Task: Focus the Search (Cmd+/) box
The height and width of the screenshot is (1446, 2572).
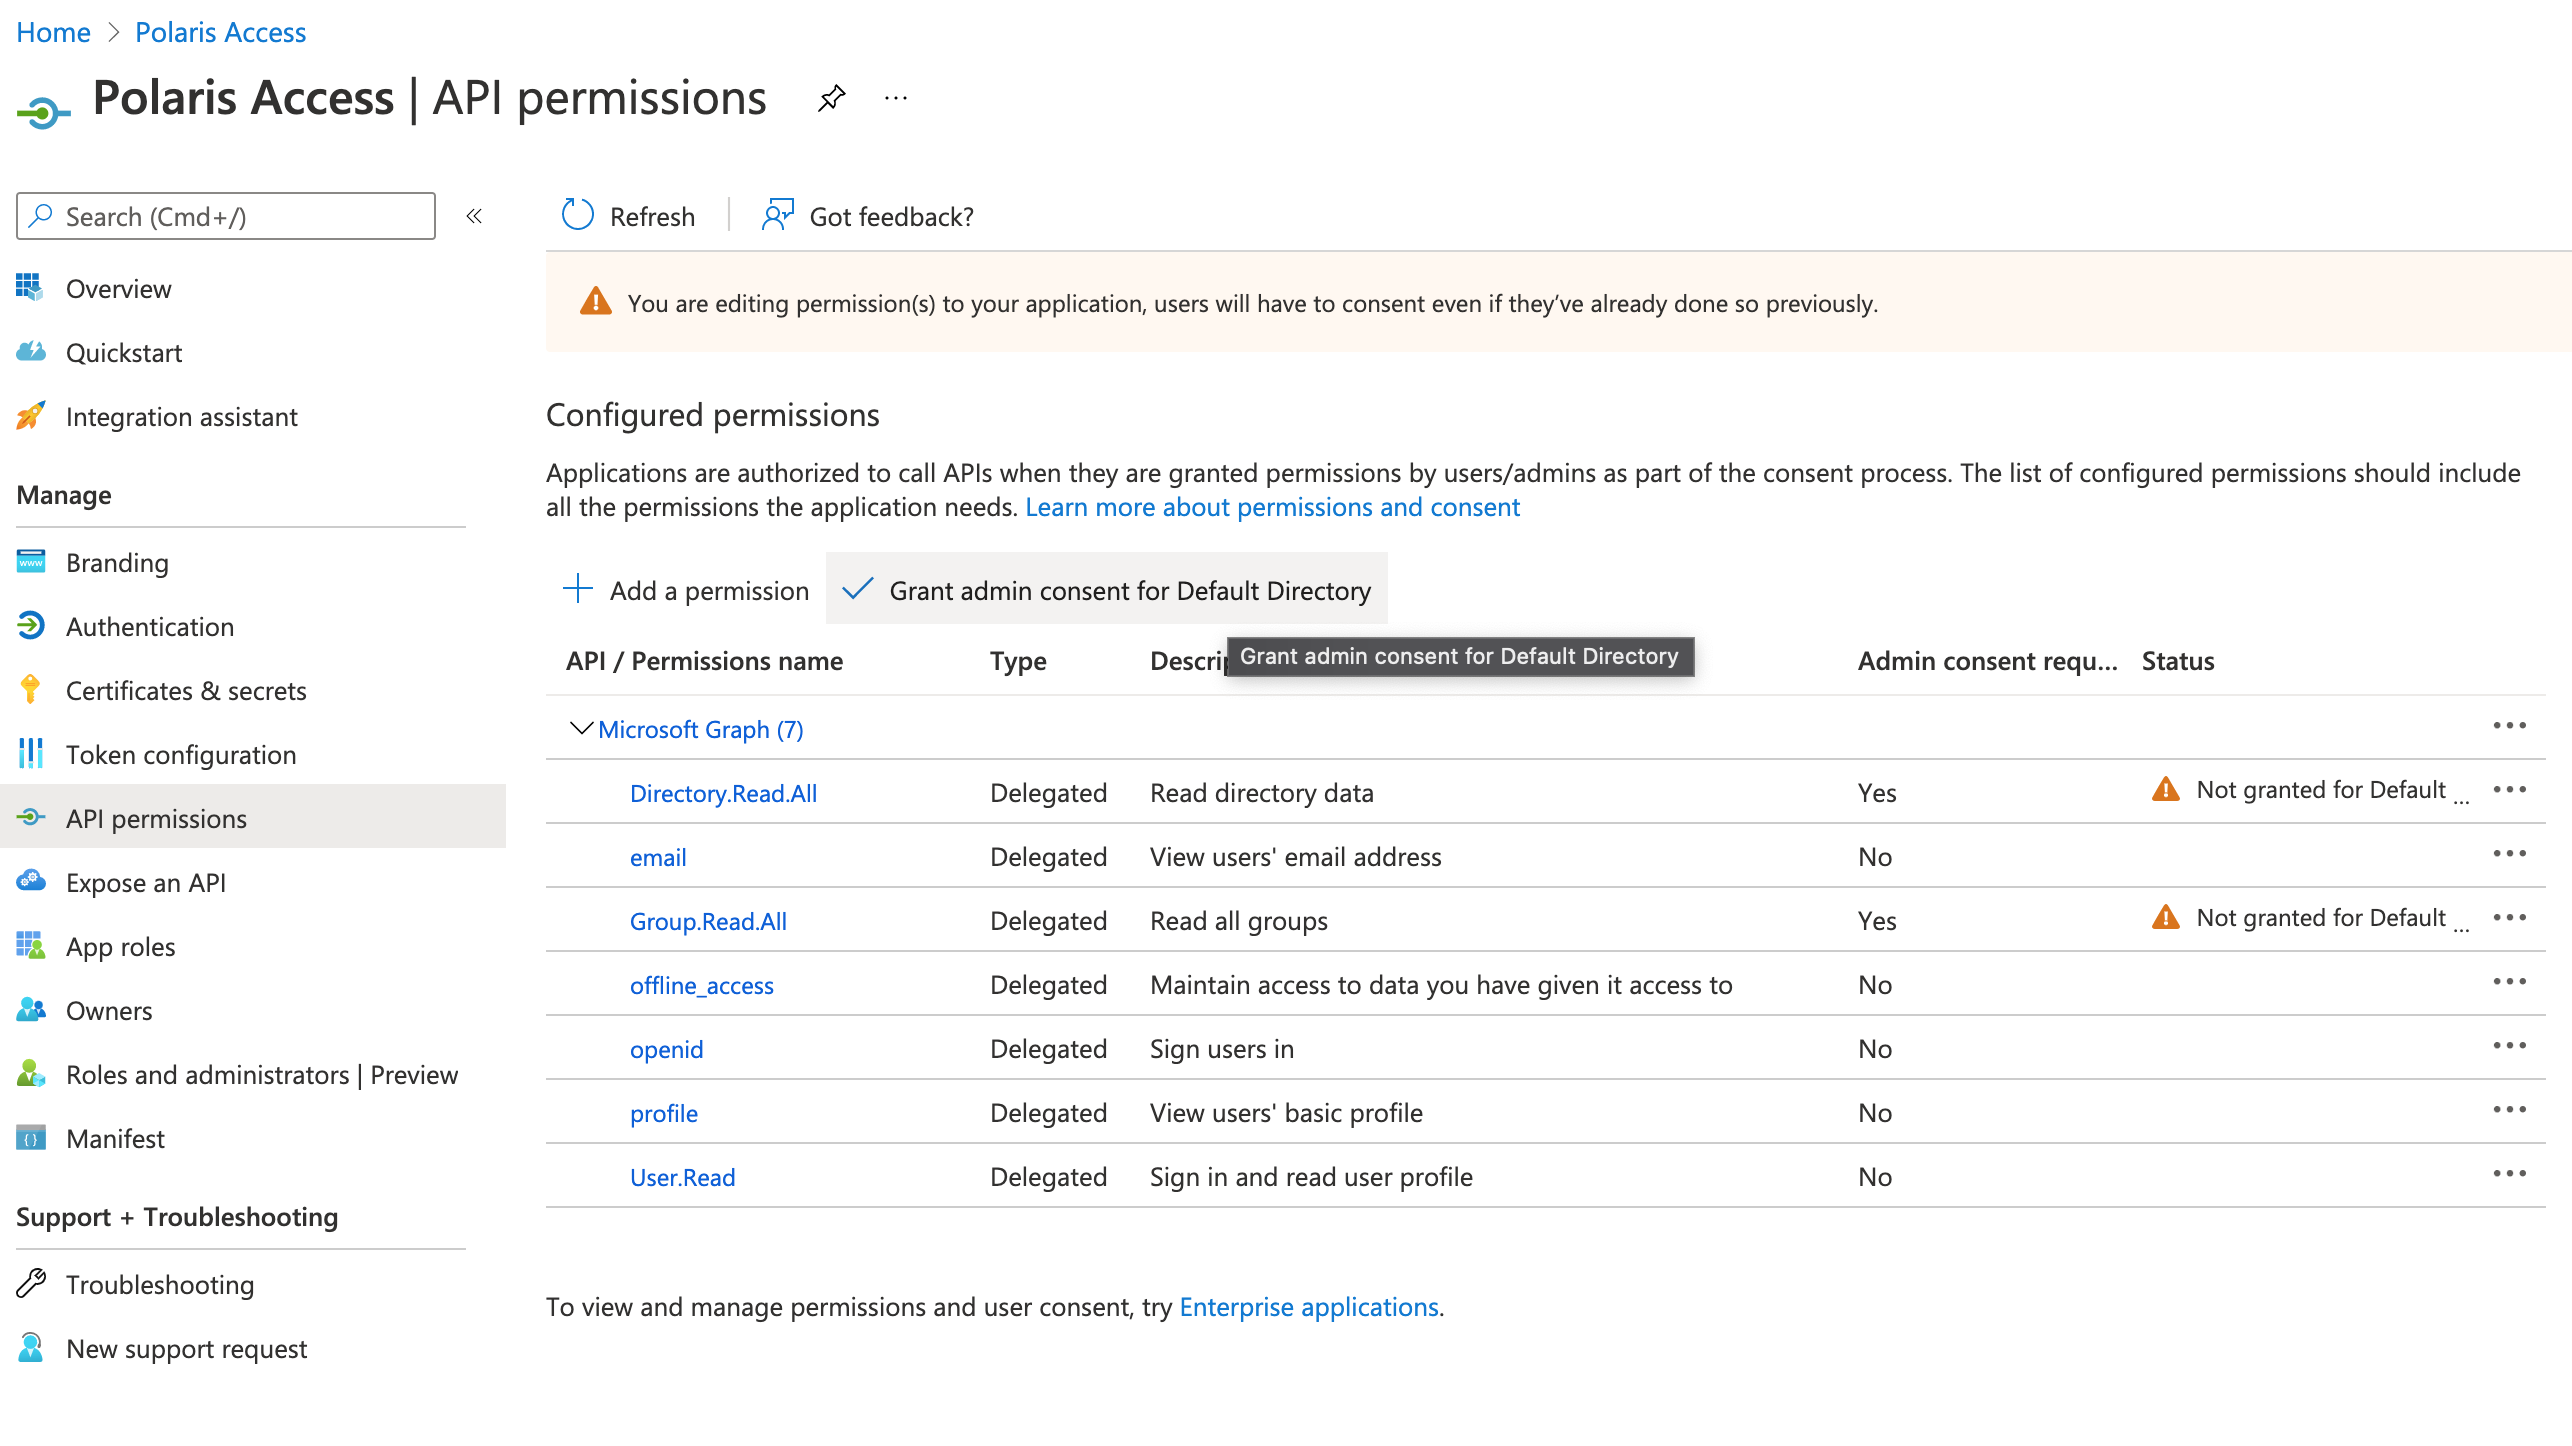Action: point(226,216)
